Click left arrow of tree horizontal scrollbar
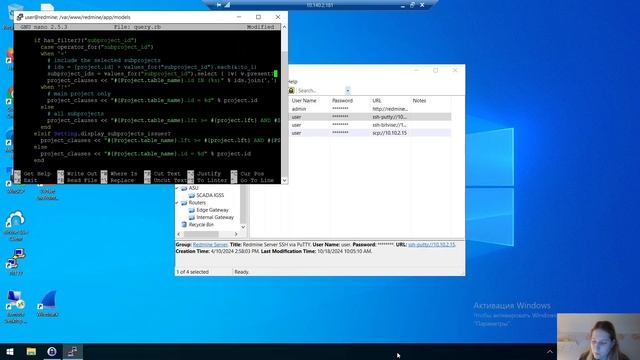Viewport: 640px width, 360px height. 178,234
